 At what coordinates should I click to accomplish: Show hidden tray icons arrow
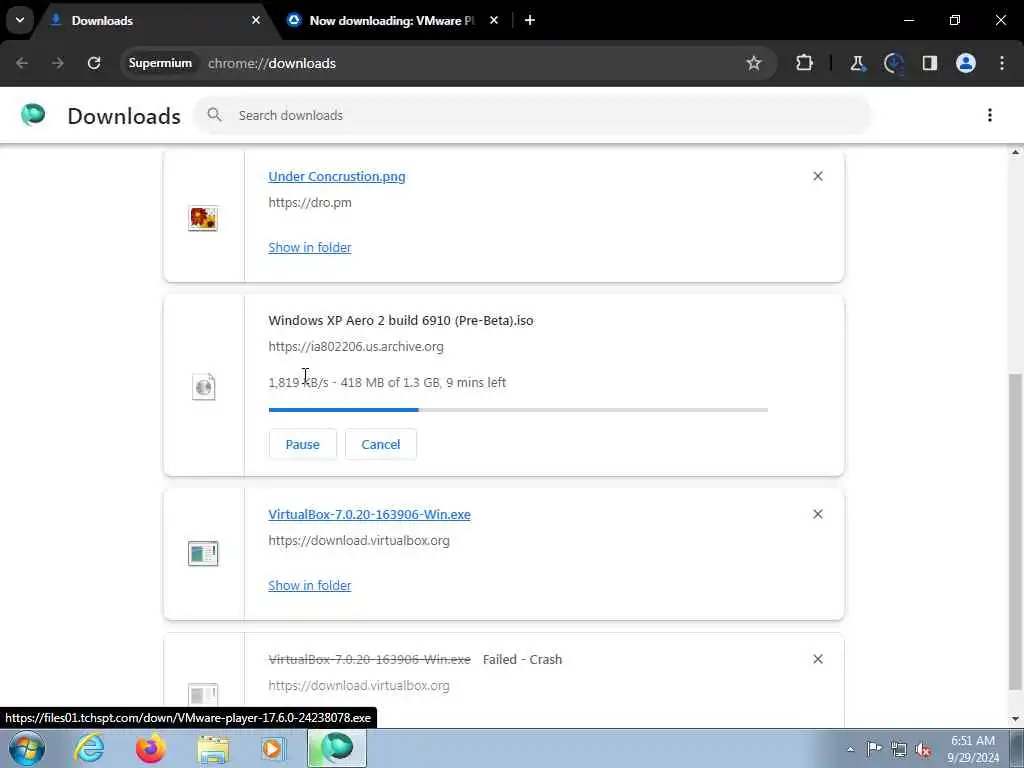[x=850, y=749]
